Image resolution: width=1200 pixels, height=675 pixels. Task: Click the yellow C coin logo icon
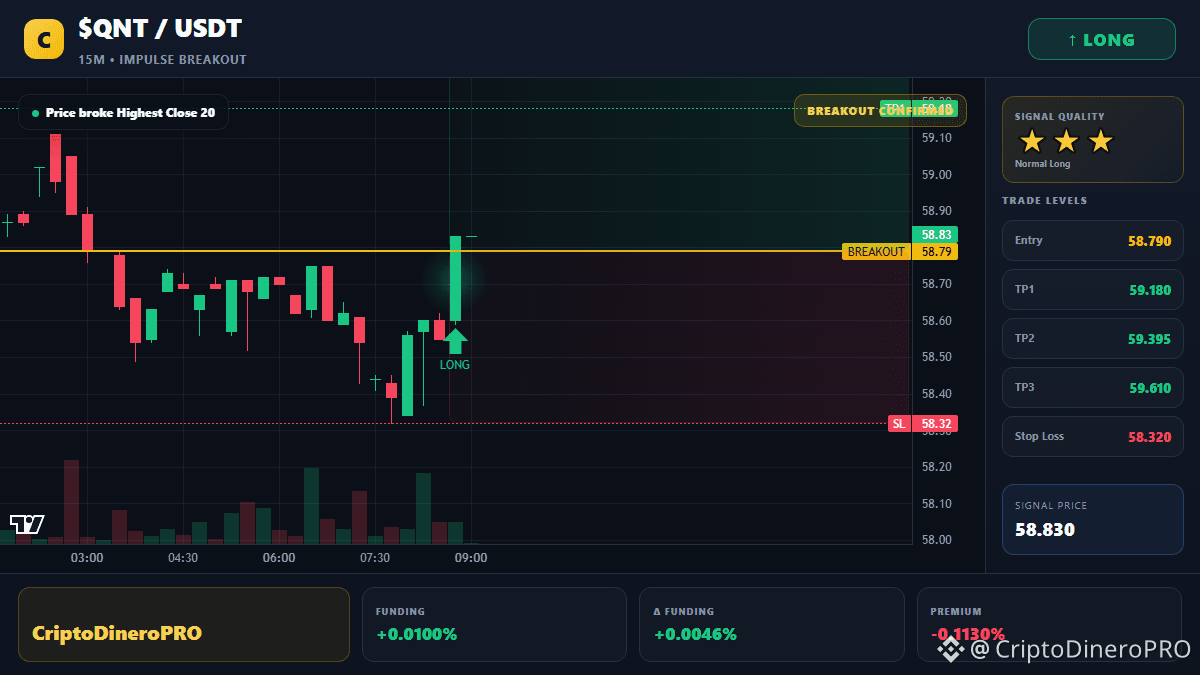[x=44, y=39]
